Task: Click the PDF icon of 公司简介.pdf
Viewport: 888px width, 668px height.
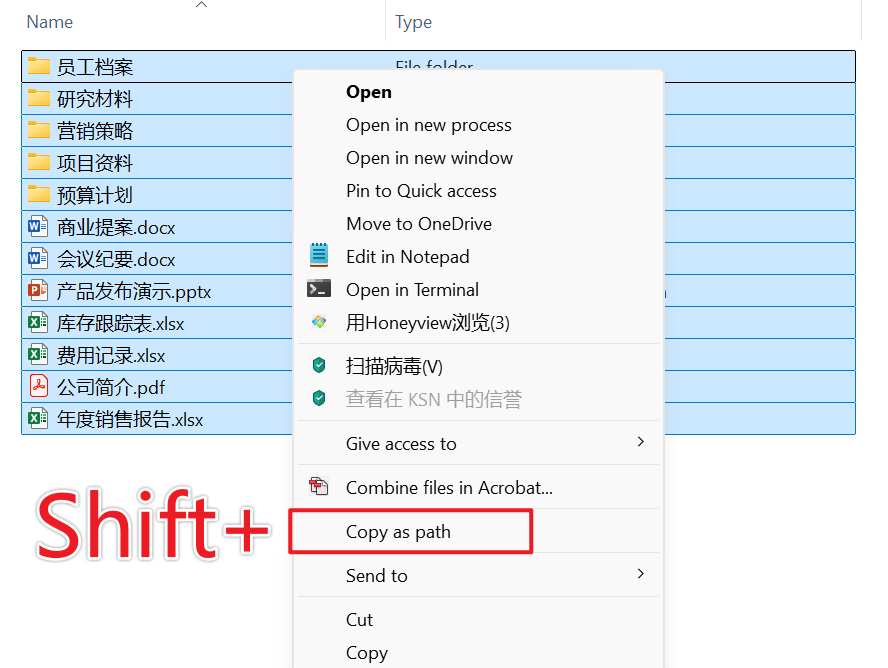Action: click(x=39, y=386)
